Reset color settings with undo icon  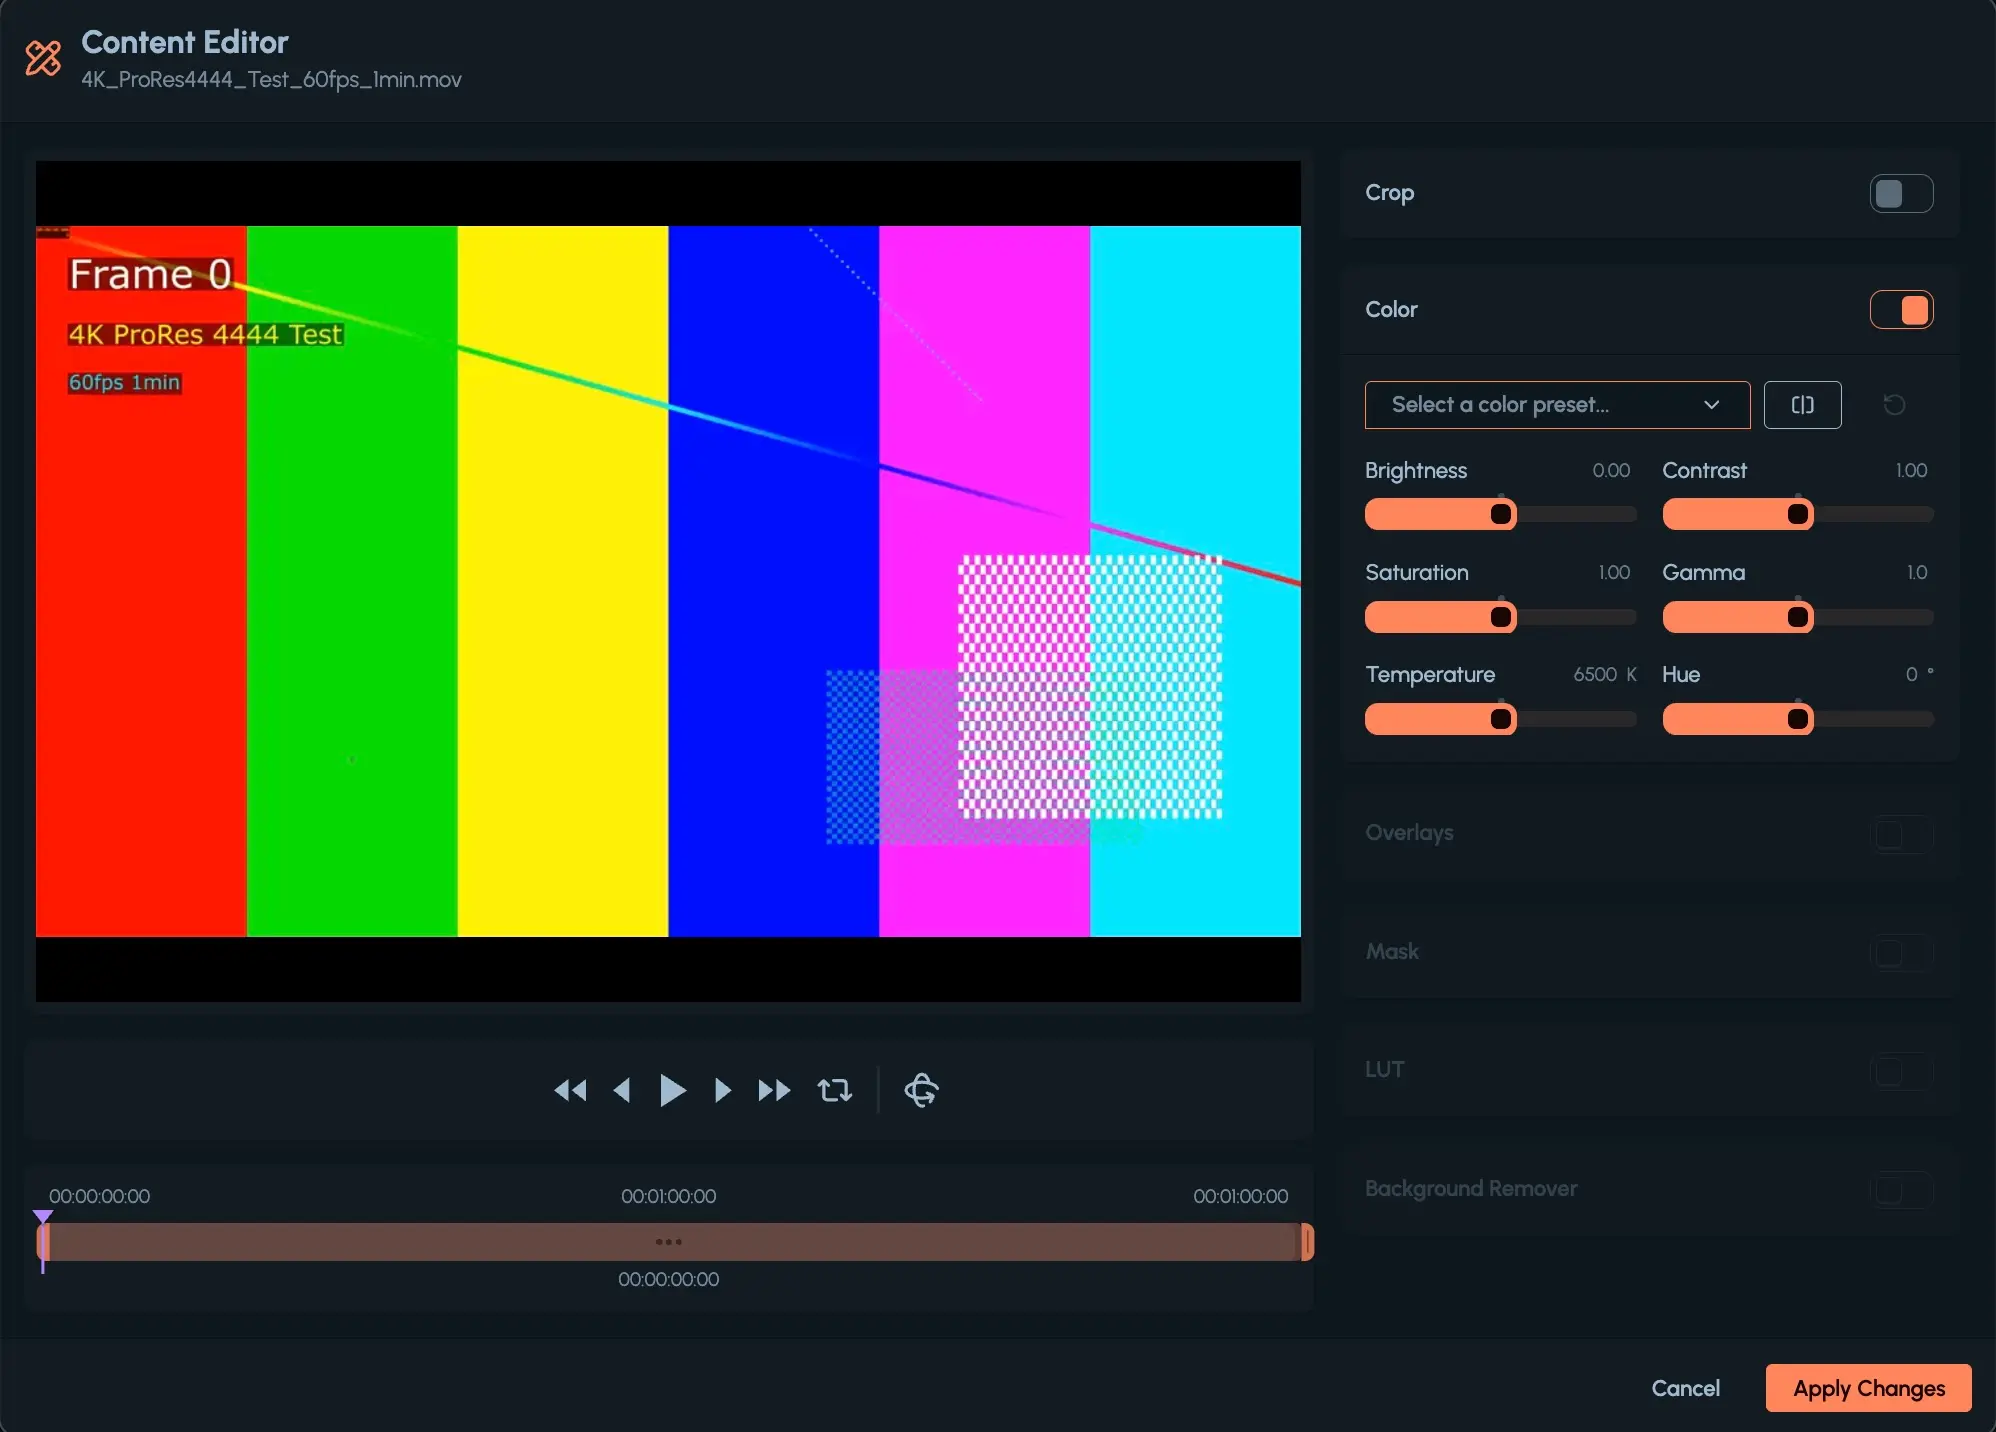point(1894,405)
